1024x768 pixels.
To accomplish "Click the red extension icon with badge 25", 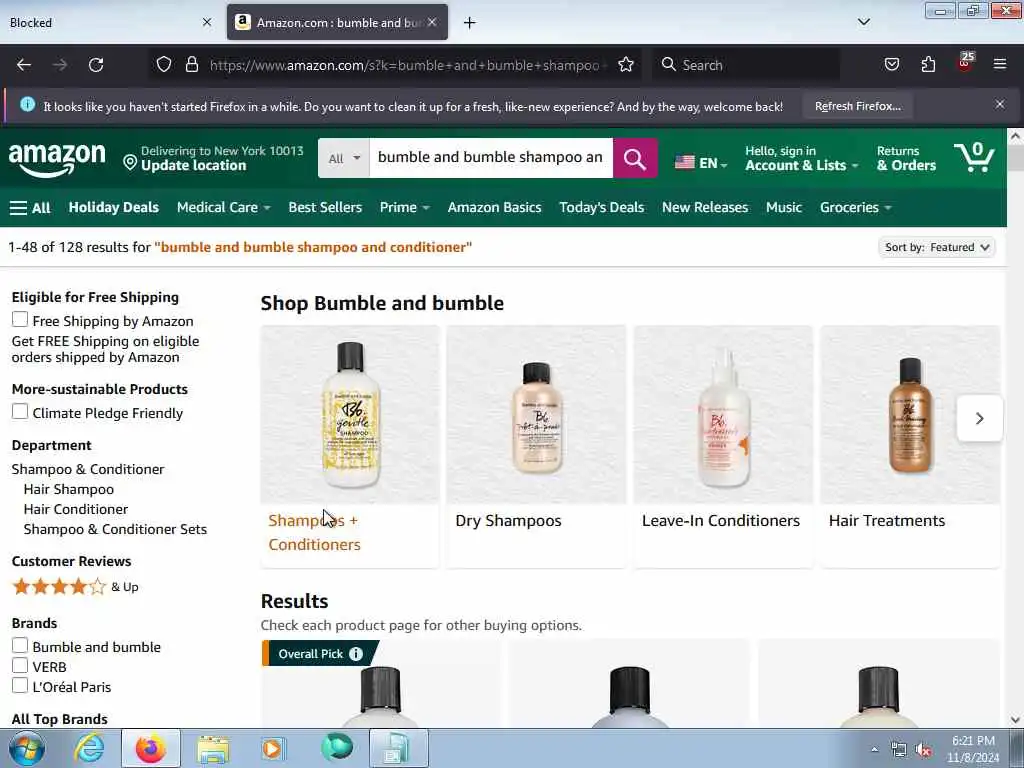I will 965,63.
